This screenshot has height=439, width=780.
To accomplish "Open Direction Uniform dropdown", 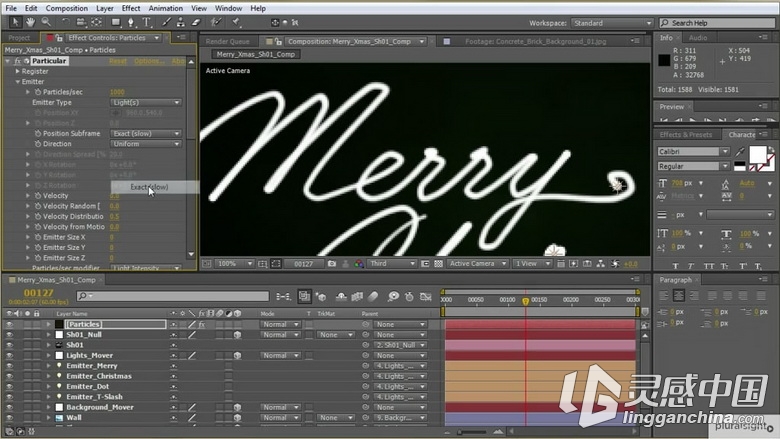I will point(146,144).
